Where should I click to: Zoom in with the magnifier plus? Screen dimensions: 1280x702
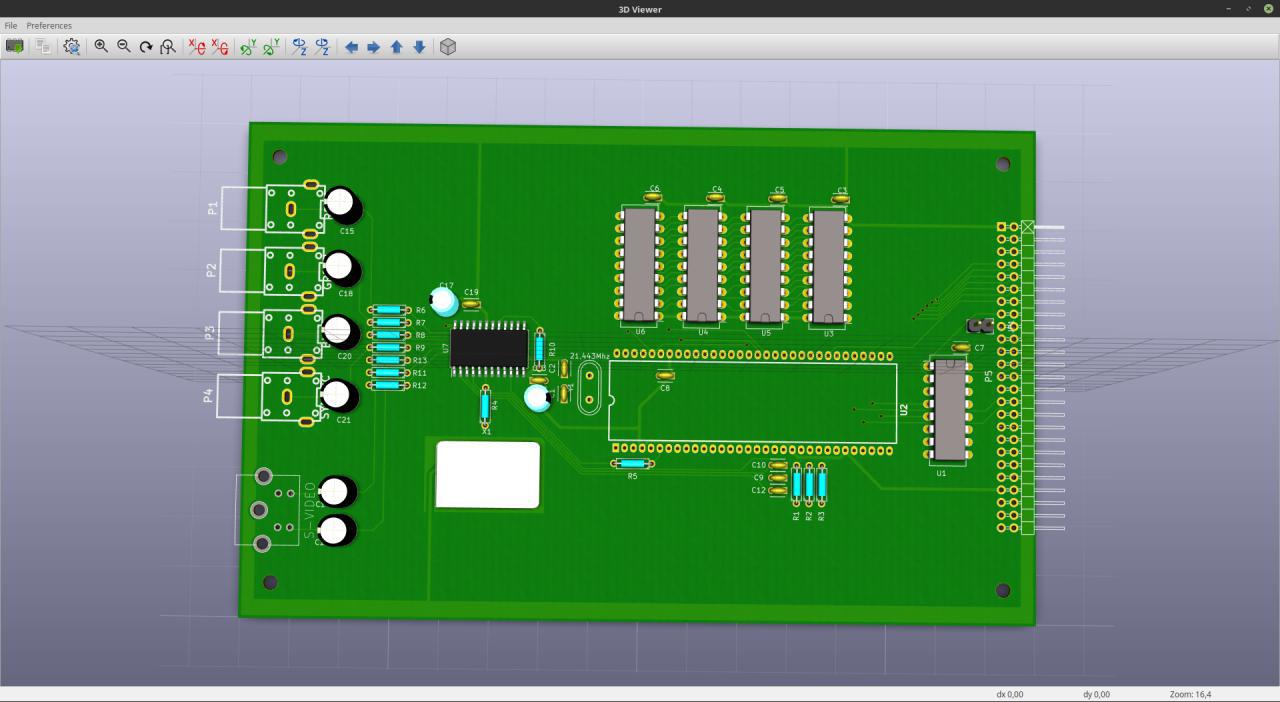coord(101,46)
